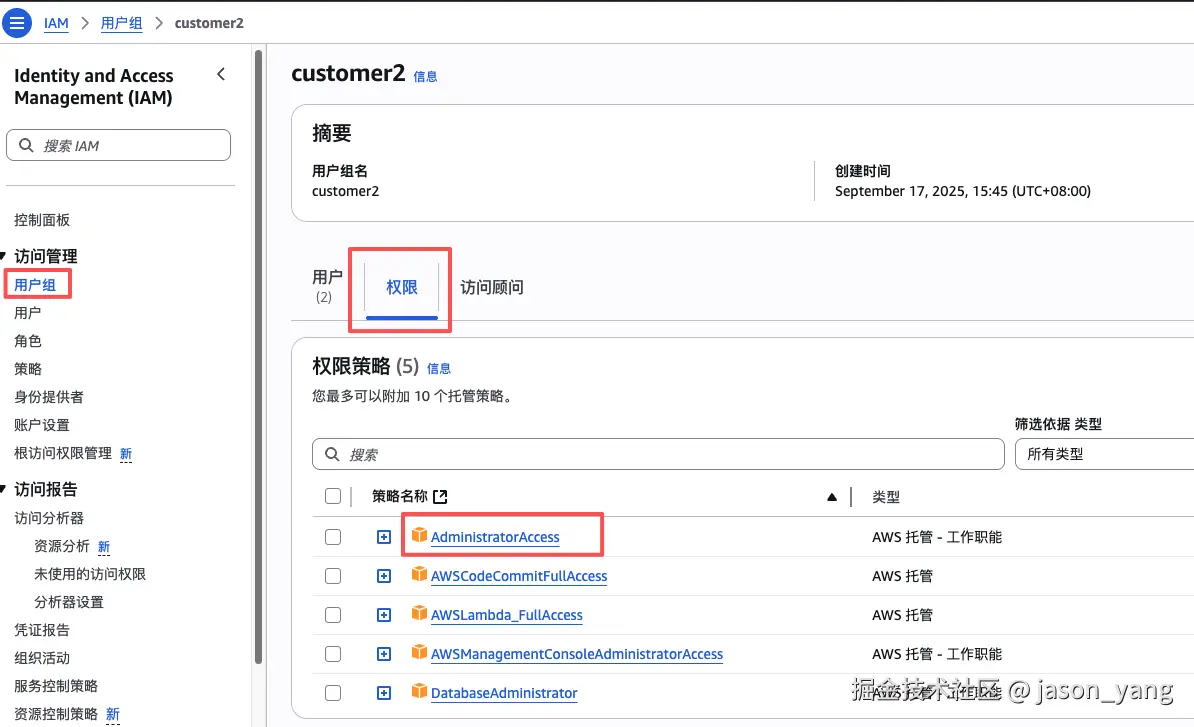Open 分析器设置 in the sidebar
1194x727 pixels.
pos(69,602)
